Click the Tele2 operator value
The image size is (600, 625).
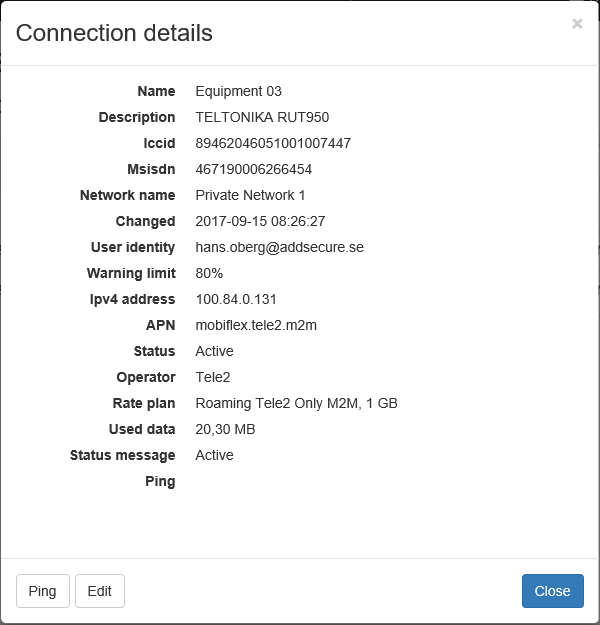tap(214, 377)
